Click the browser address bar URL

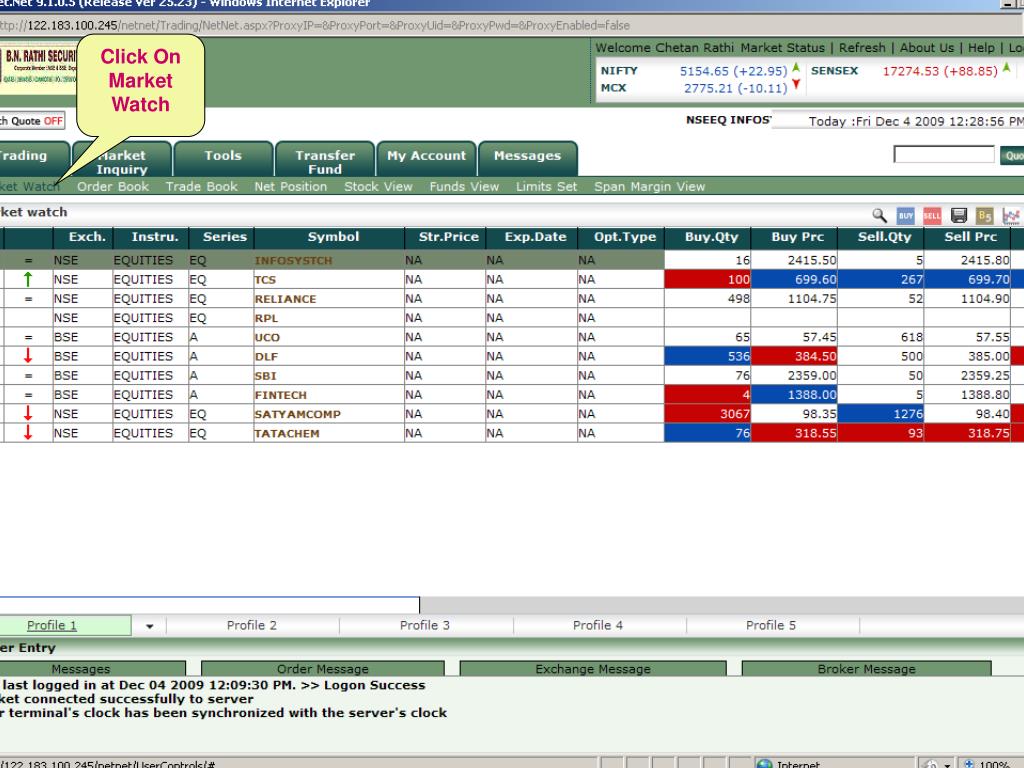[315, 25]
